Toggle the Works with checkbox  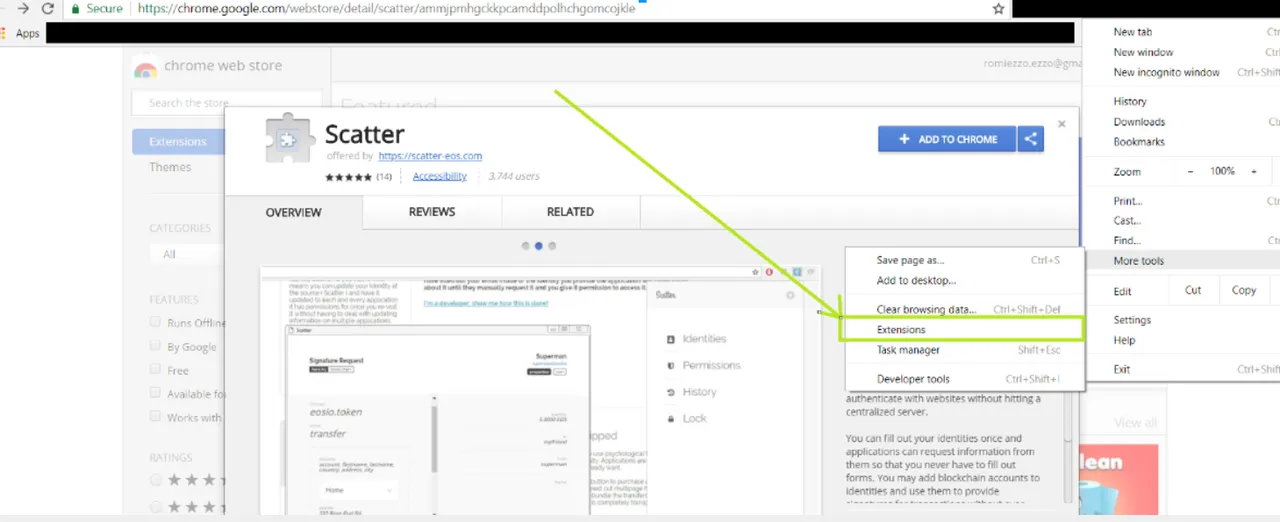[x=155, y=417]
